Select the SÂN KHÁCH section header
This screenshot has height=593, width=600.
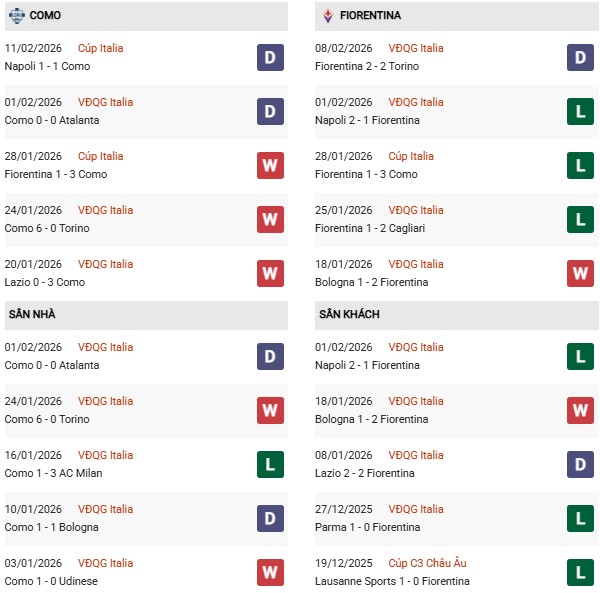350,314
